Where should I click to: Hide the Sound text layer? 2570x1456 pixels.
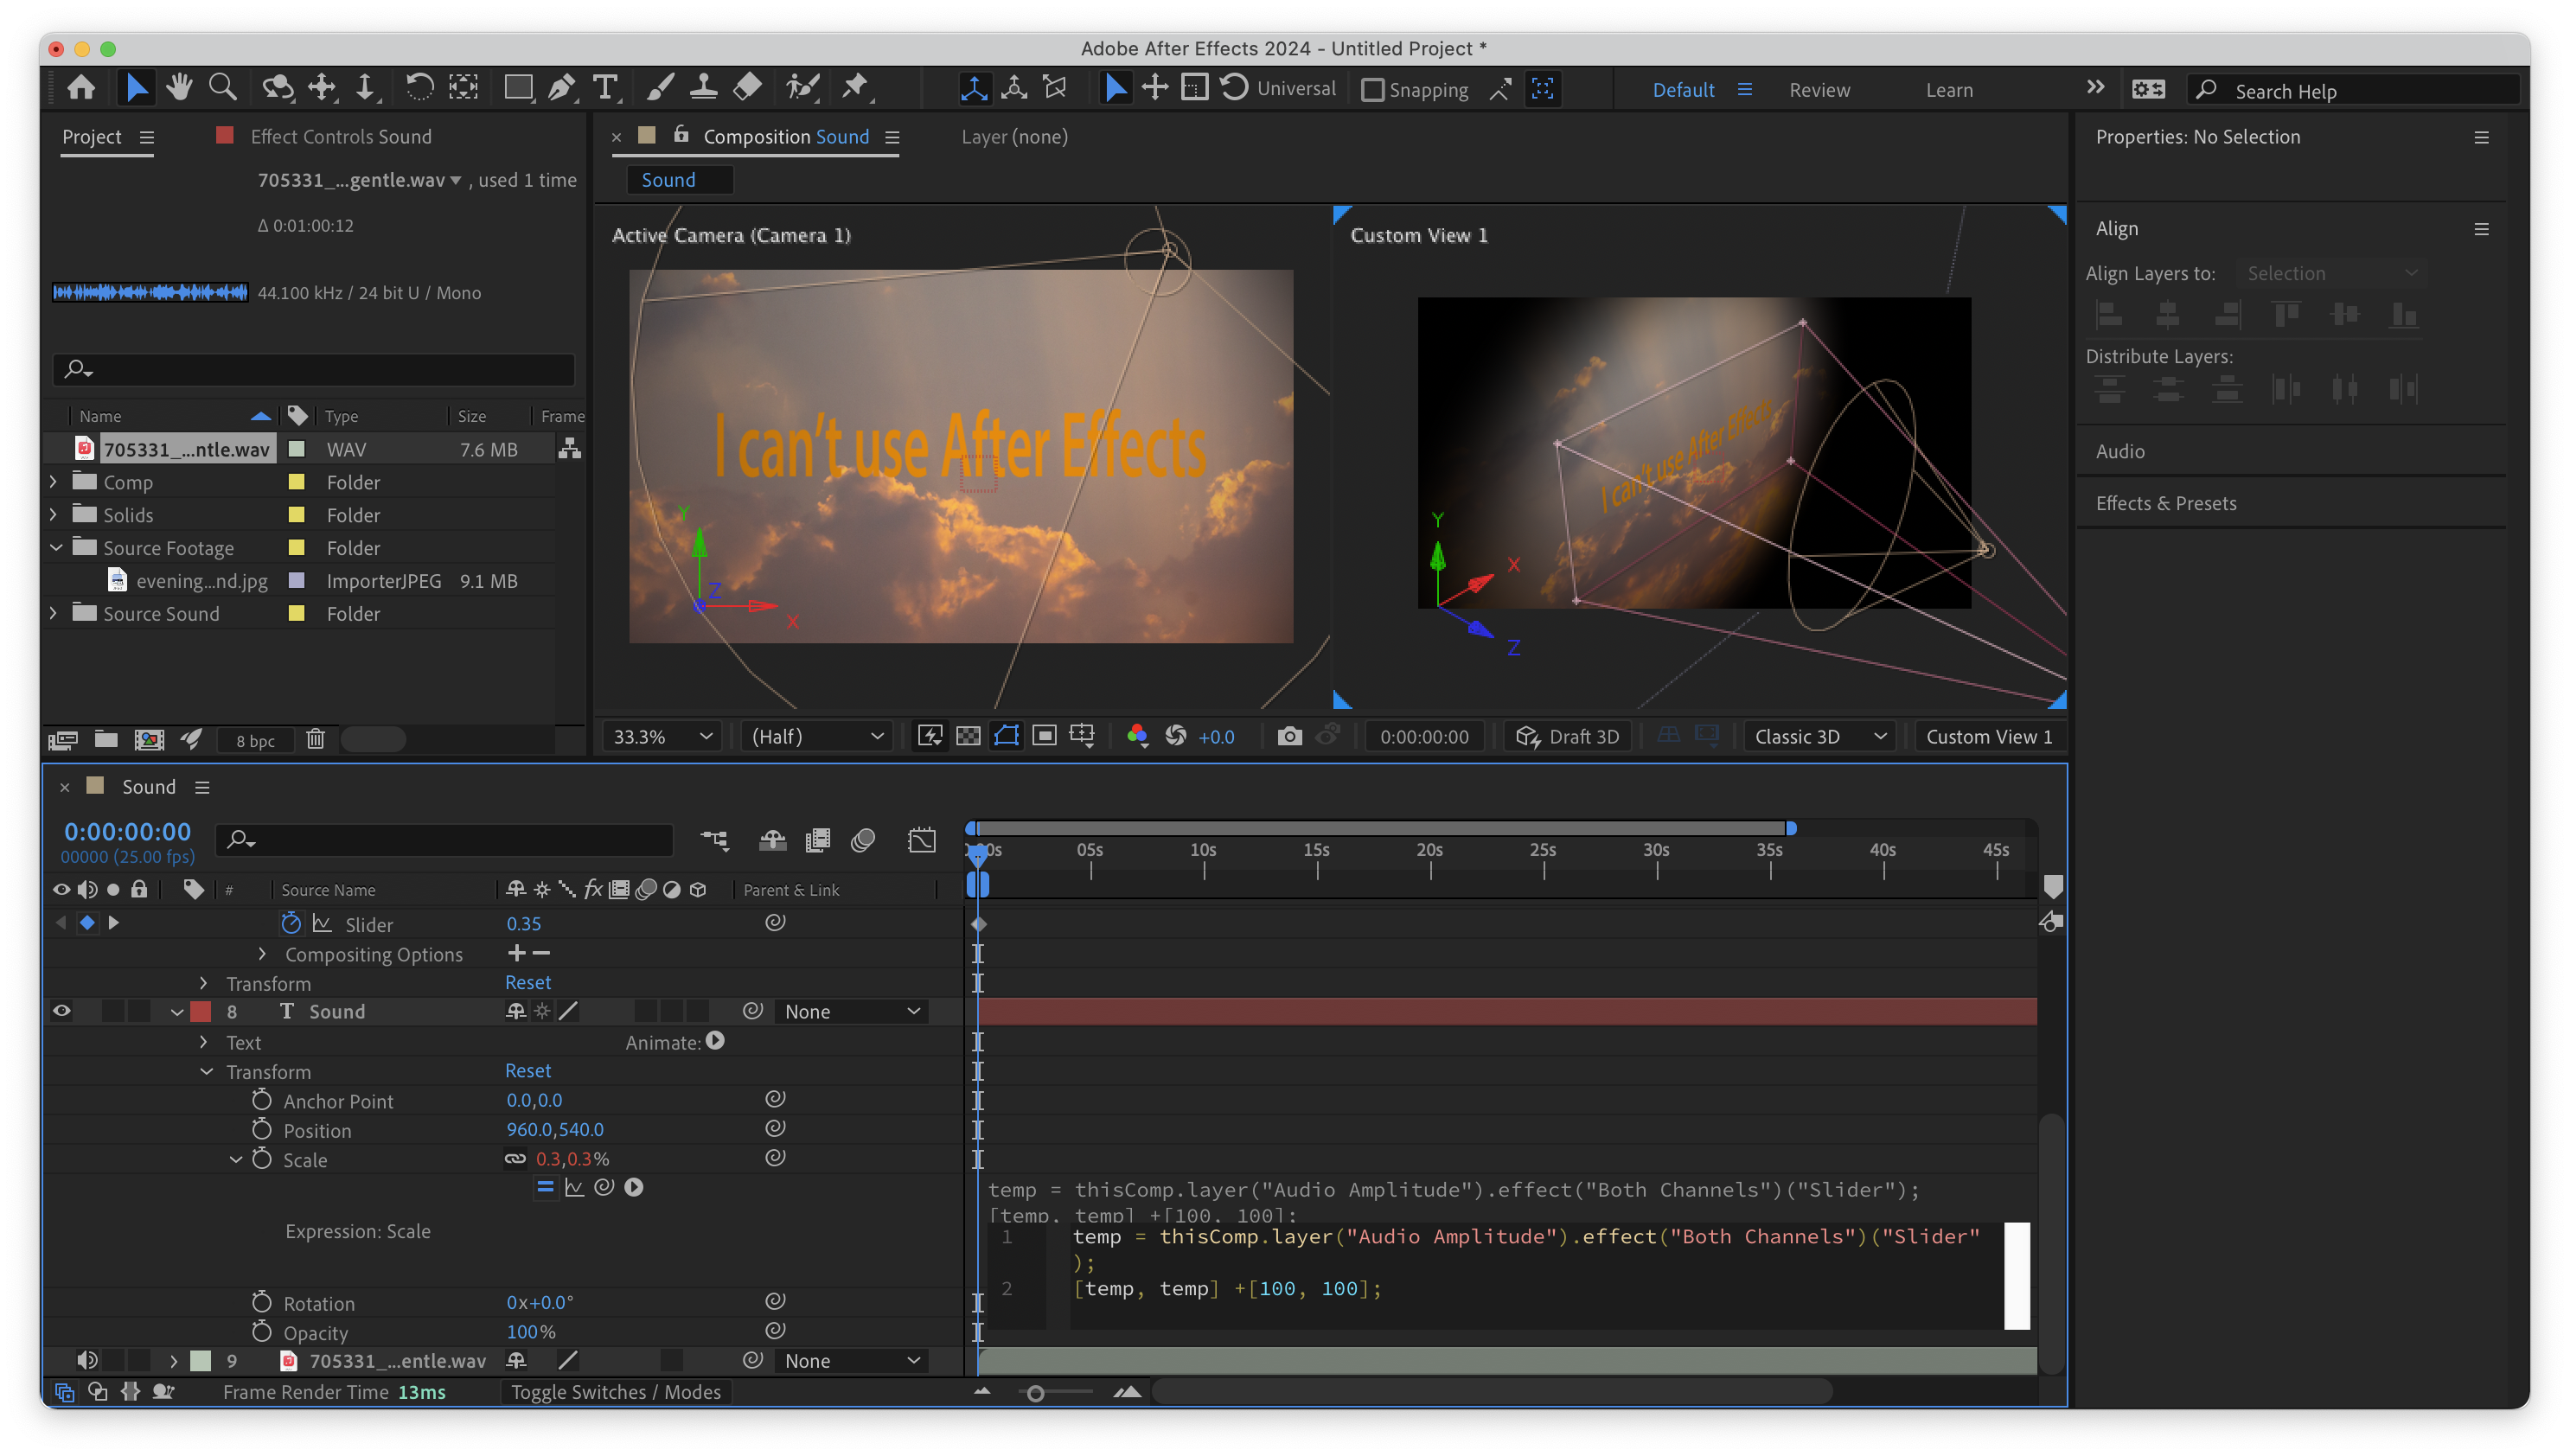(61, 1011)
